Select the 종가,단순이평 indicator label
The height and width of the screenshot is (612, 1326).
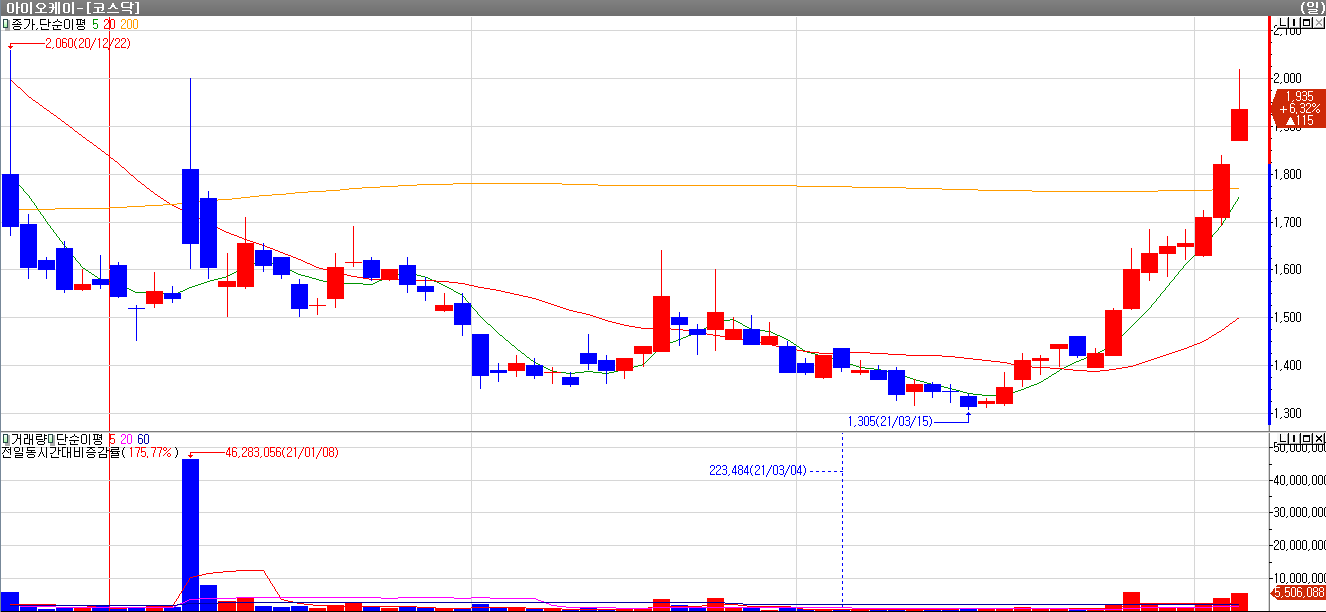[47, 23]
